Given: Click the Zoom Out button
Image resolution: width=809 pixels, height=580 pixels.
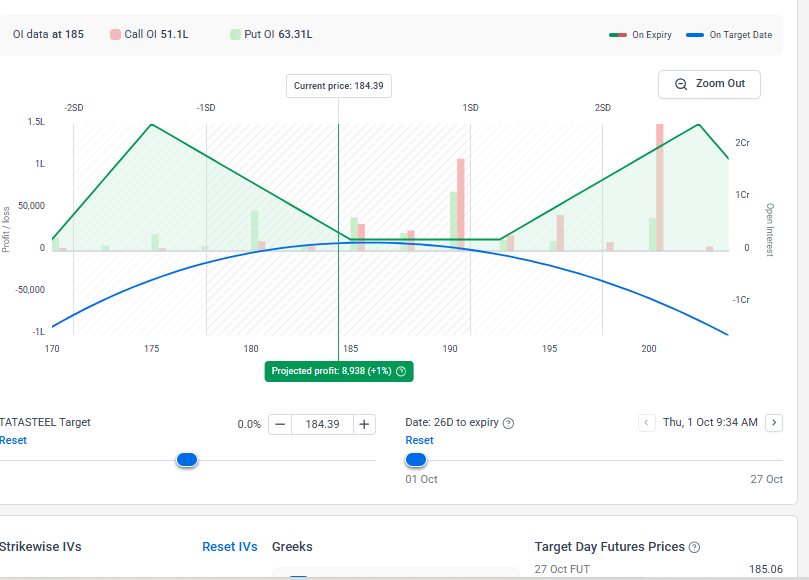Looking at the screenshot, I should click(709, 84).
